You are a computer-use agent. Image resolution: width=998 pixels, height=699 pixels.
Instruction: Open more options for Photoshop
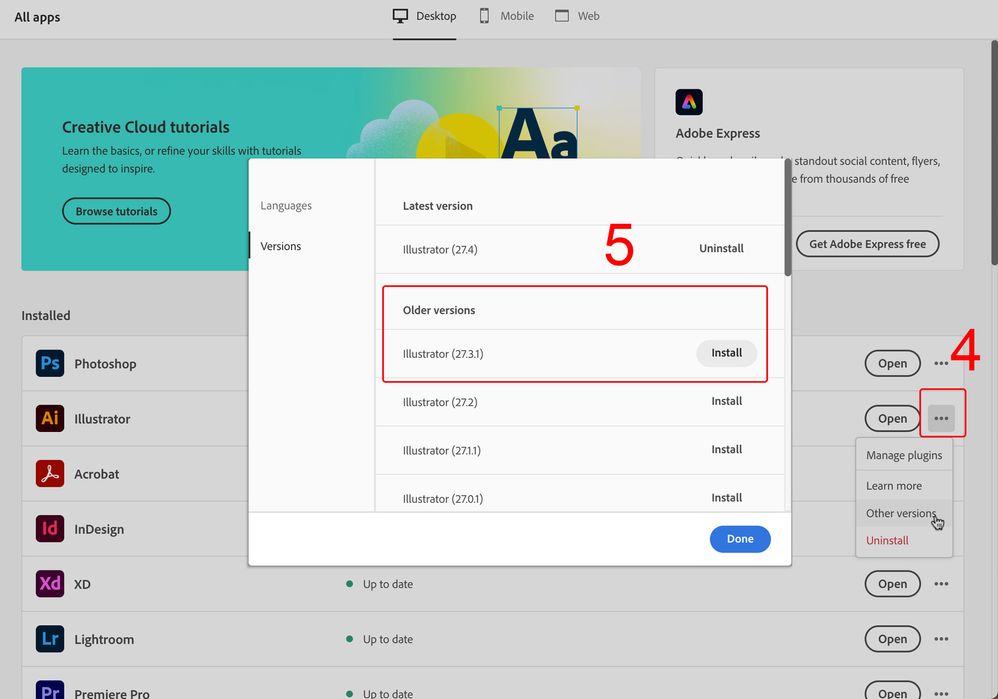(941, 364)
